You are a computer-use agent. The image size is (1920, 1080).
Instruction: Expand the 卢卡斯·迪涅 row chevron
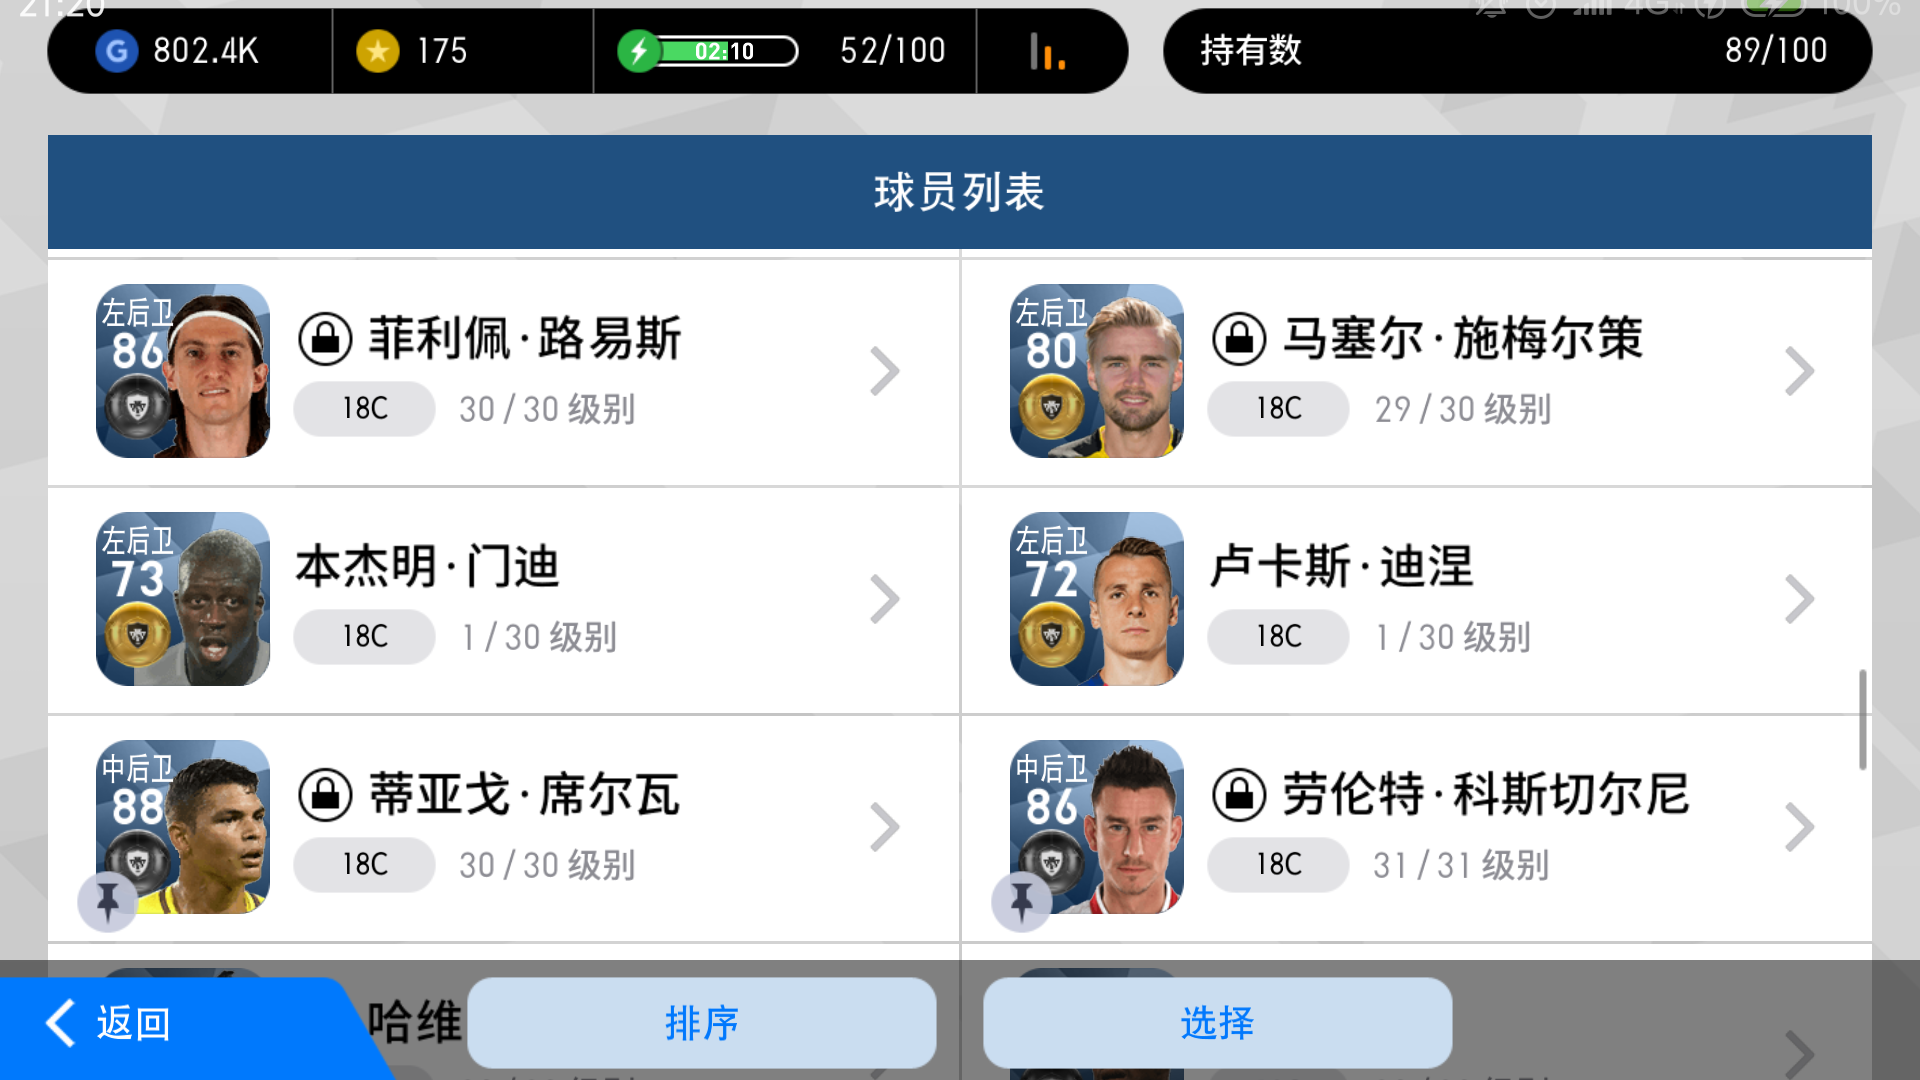[1798, 600]
